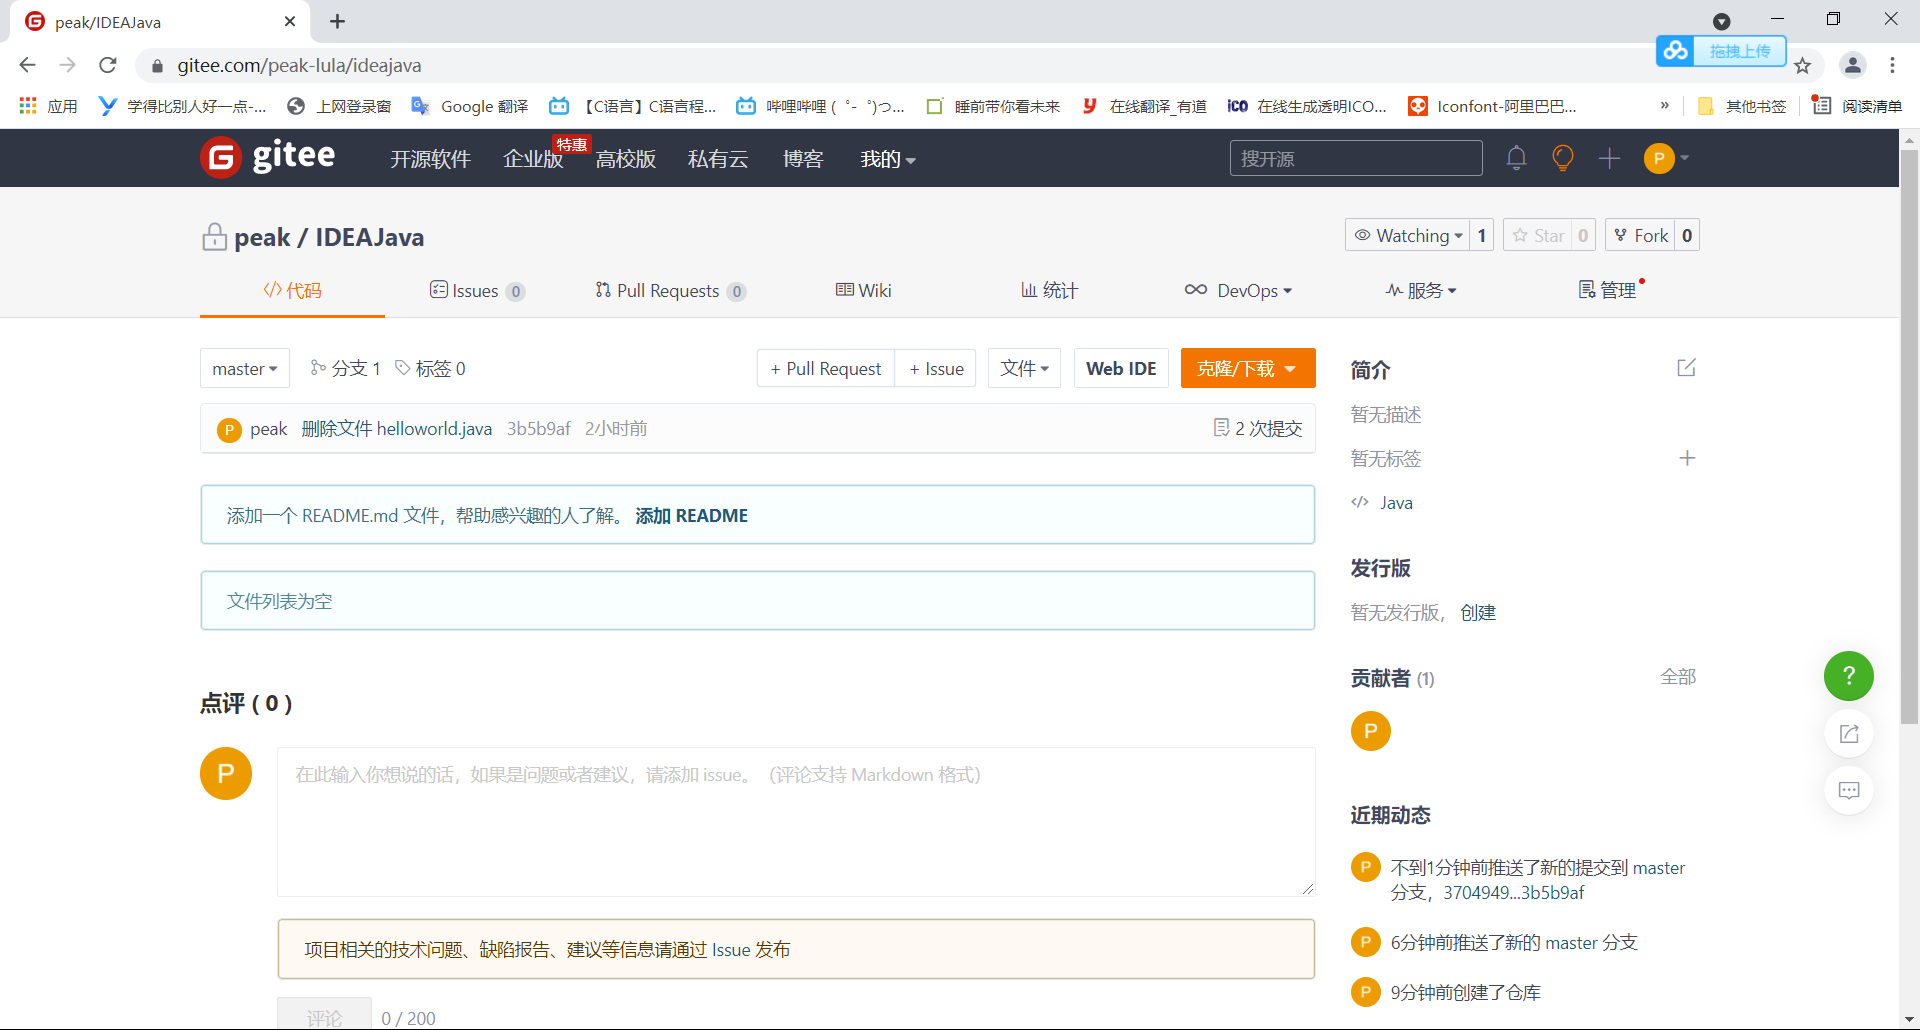Screen dimensions: 1920x1030
Task: Expand the 我的 menu in header
Action: click(888, 159)
